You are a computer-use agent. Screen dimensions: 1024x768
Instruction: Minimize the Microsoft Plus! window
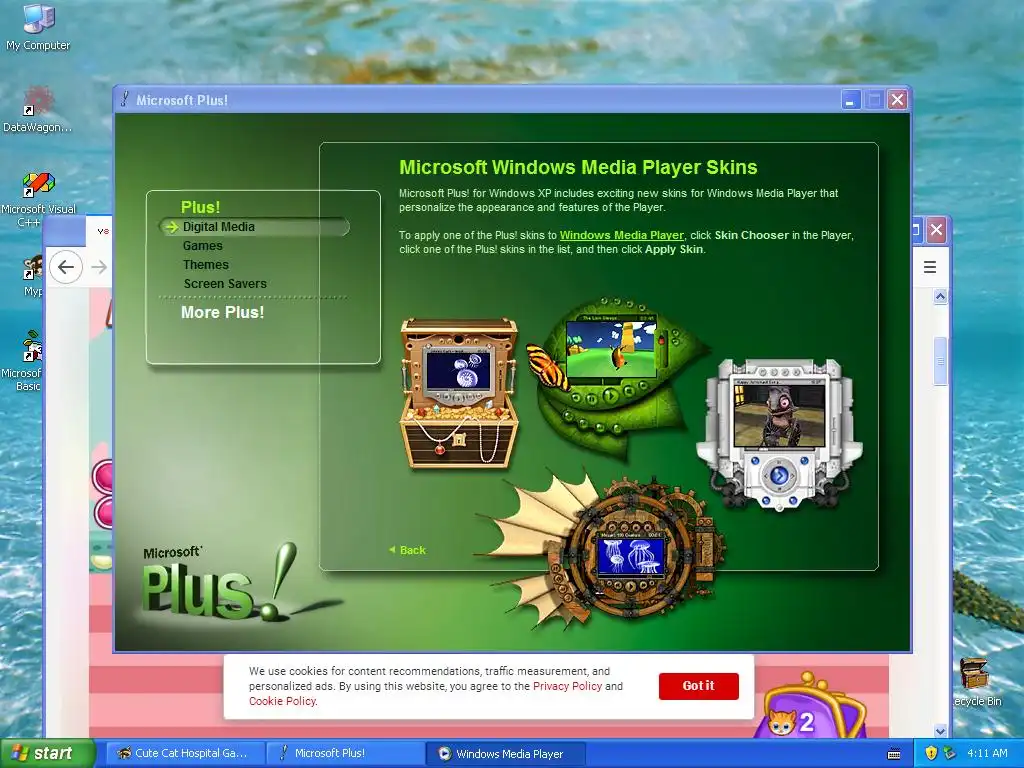coord(850,100)
